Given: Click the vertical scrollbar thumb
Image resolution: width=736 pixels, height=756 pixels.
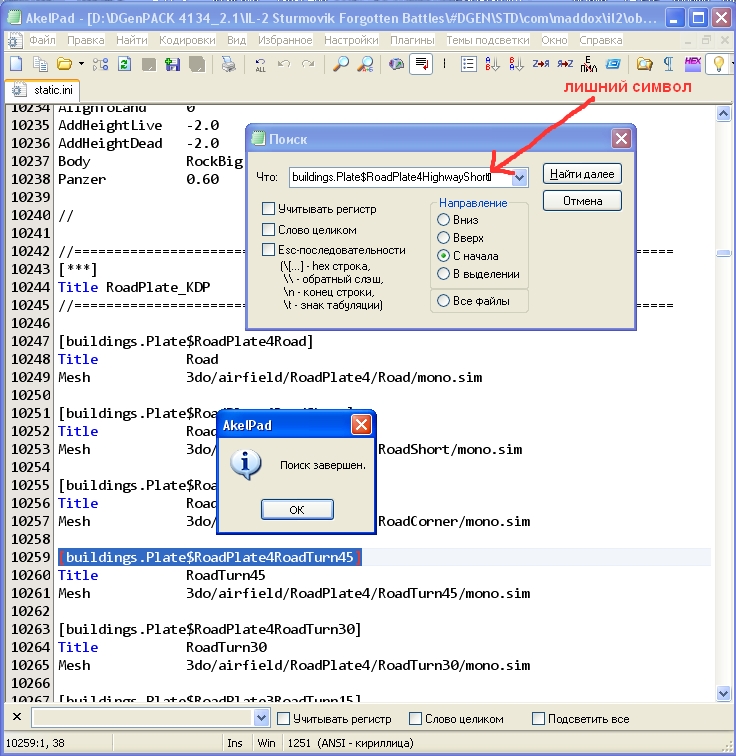Looking at the screenshot, I should point(723,253).
